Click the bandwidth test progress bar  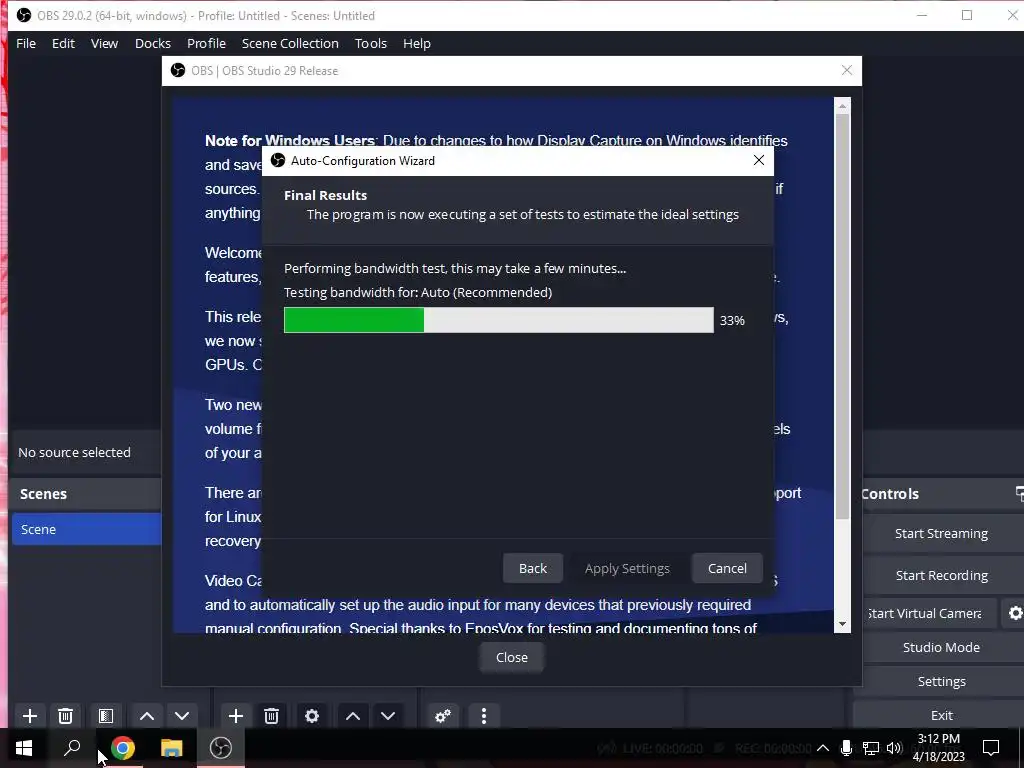499,320
